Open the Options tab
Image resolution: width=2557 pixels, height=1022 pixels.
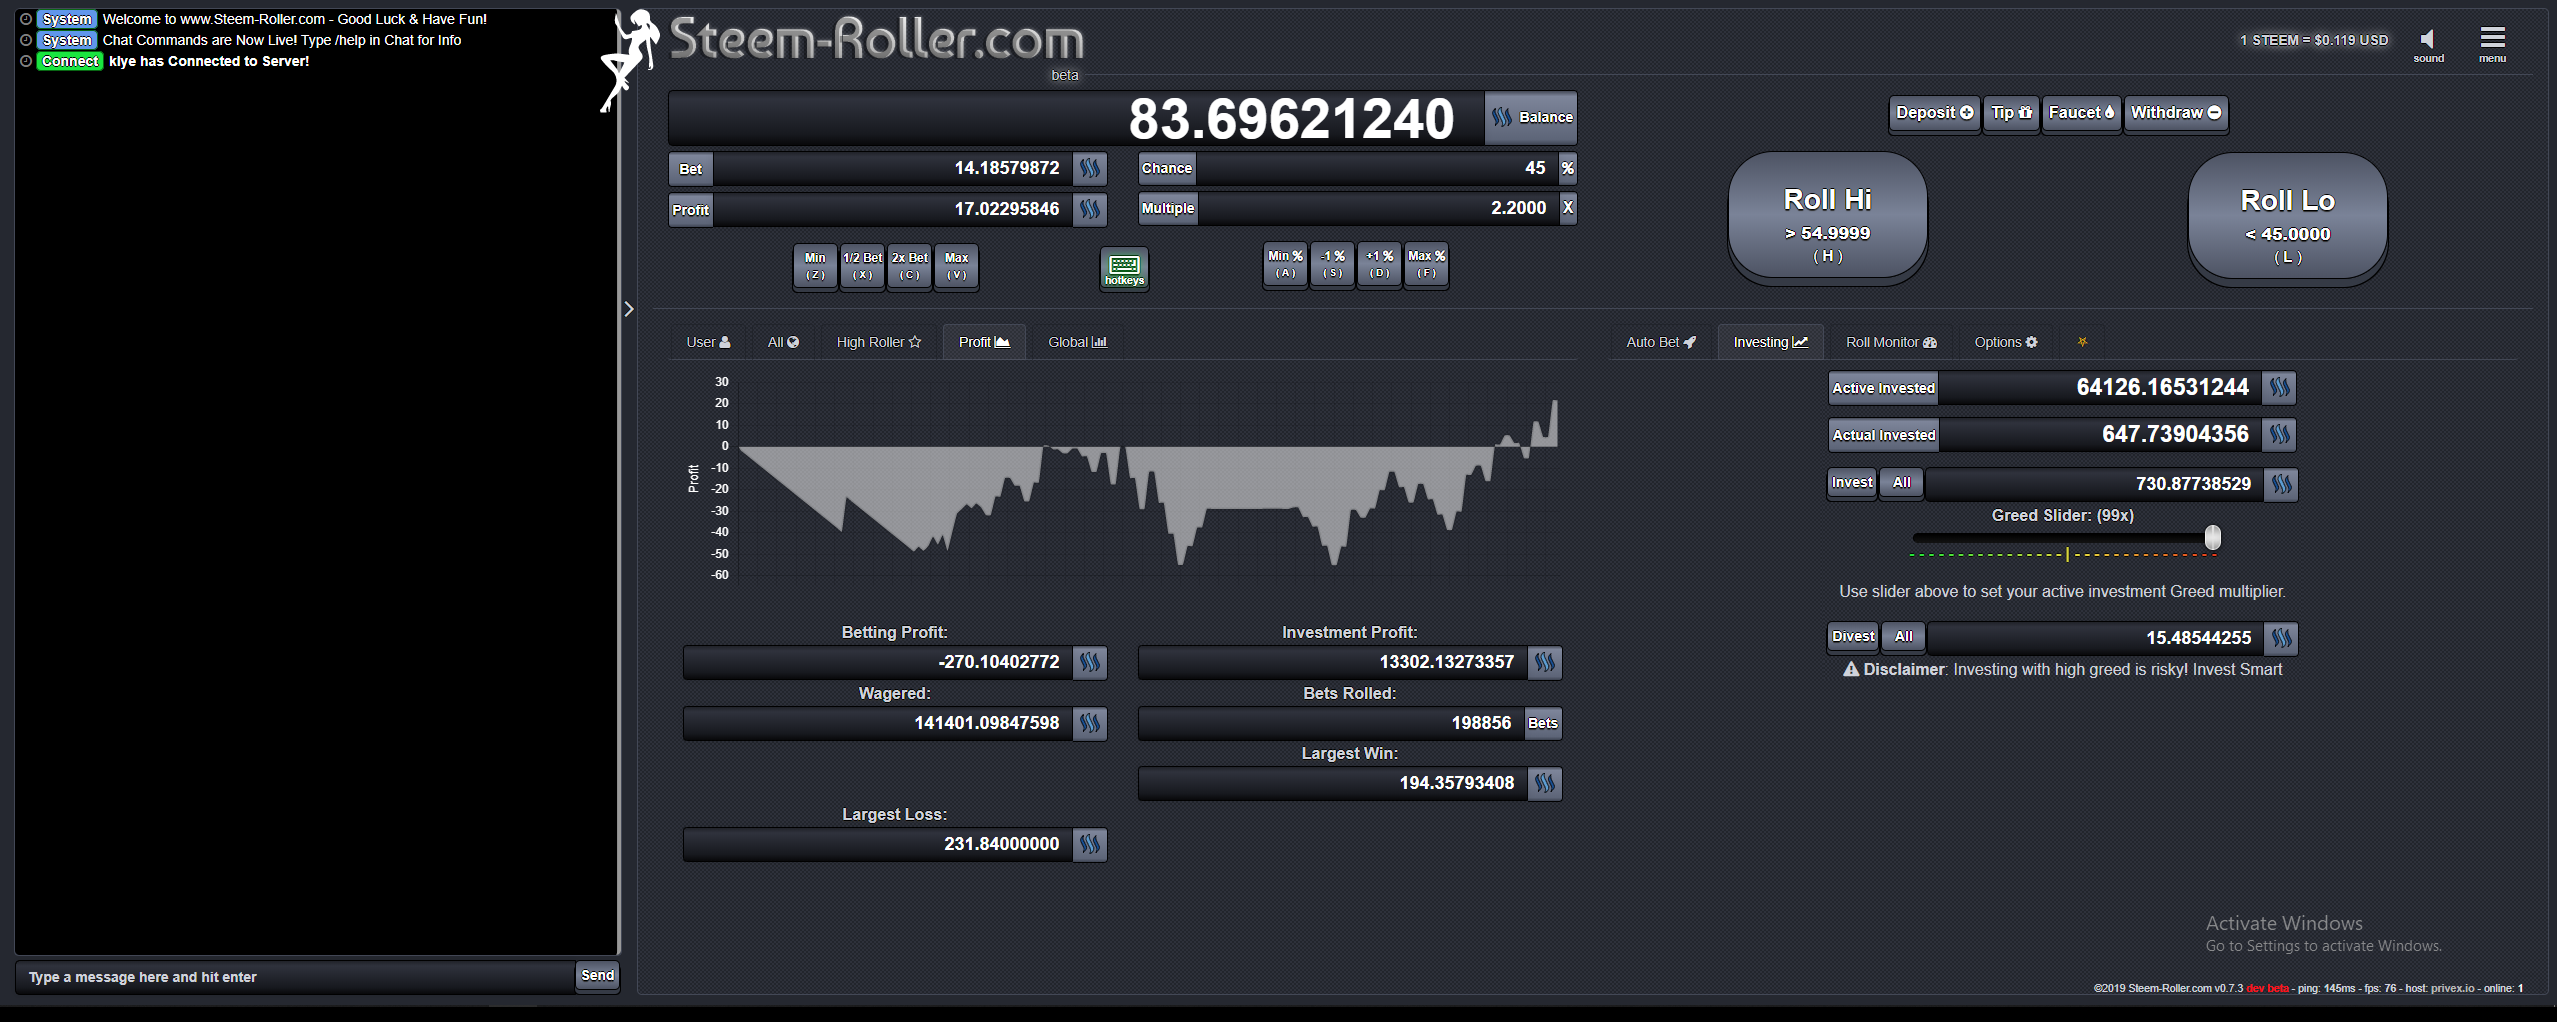point(2005,342)
